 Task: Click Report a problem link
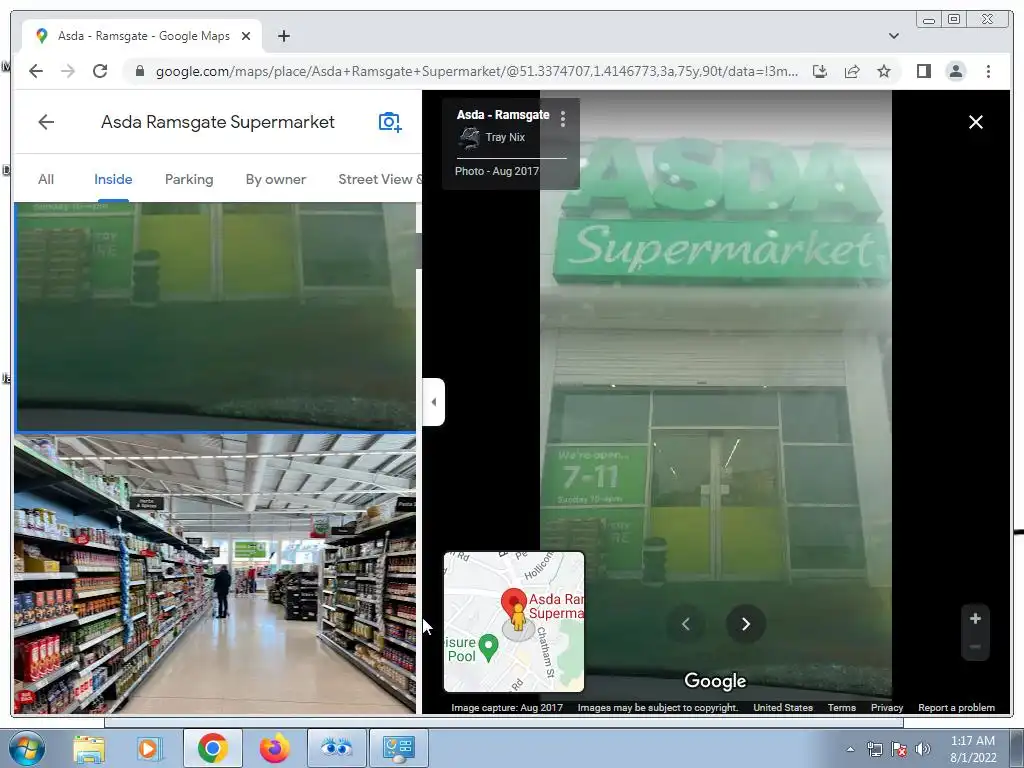click(x=956, y=707)
